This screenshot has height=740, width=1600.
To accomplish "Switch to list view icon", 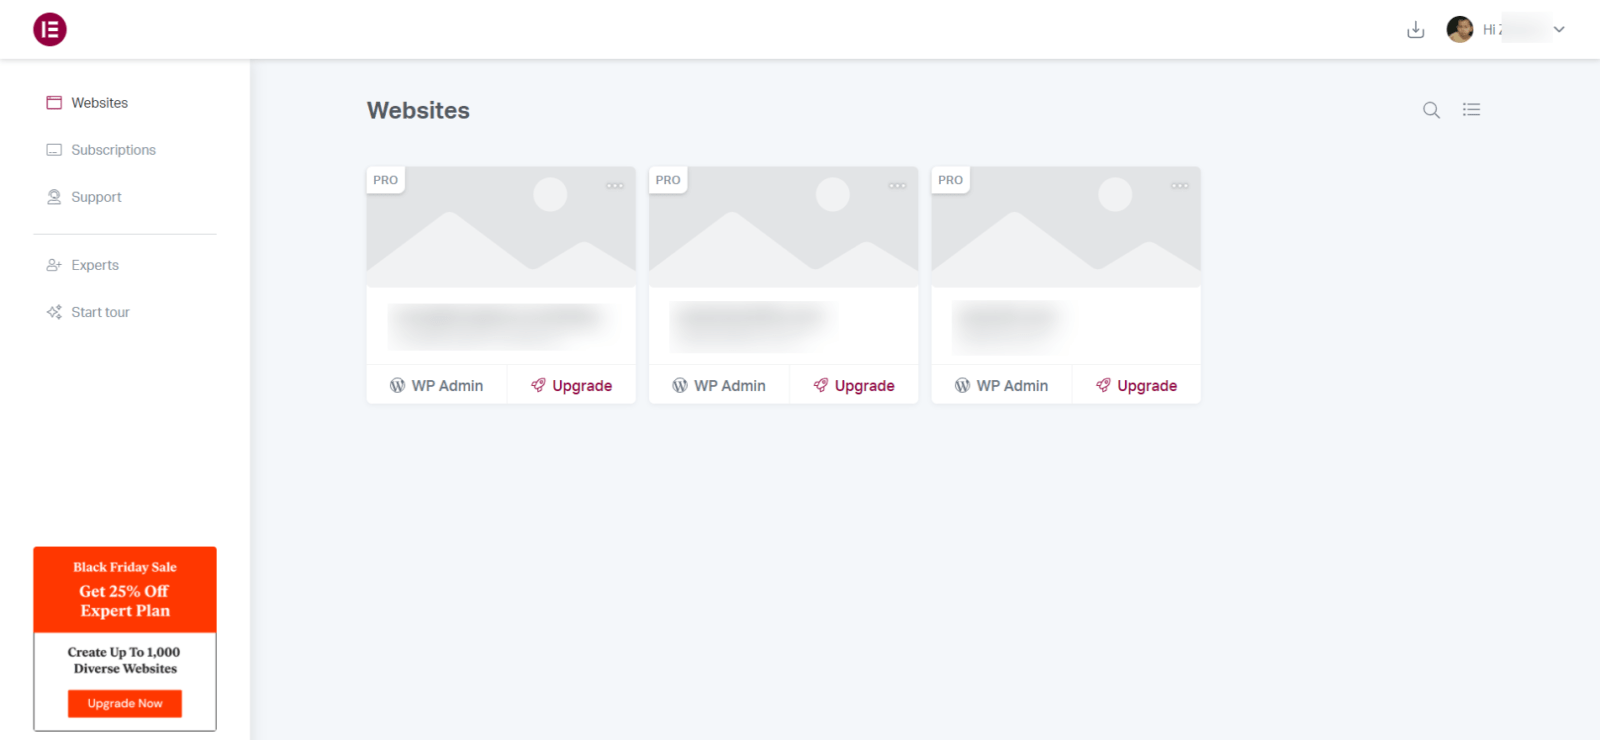I will pyautogui.click(x=1471, y=110).
